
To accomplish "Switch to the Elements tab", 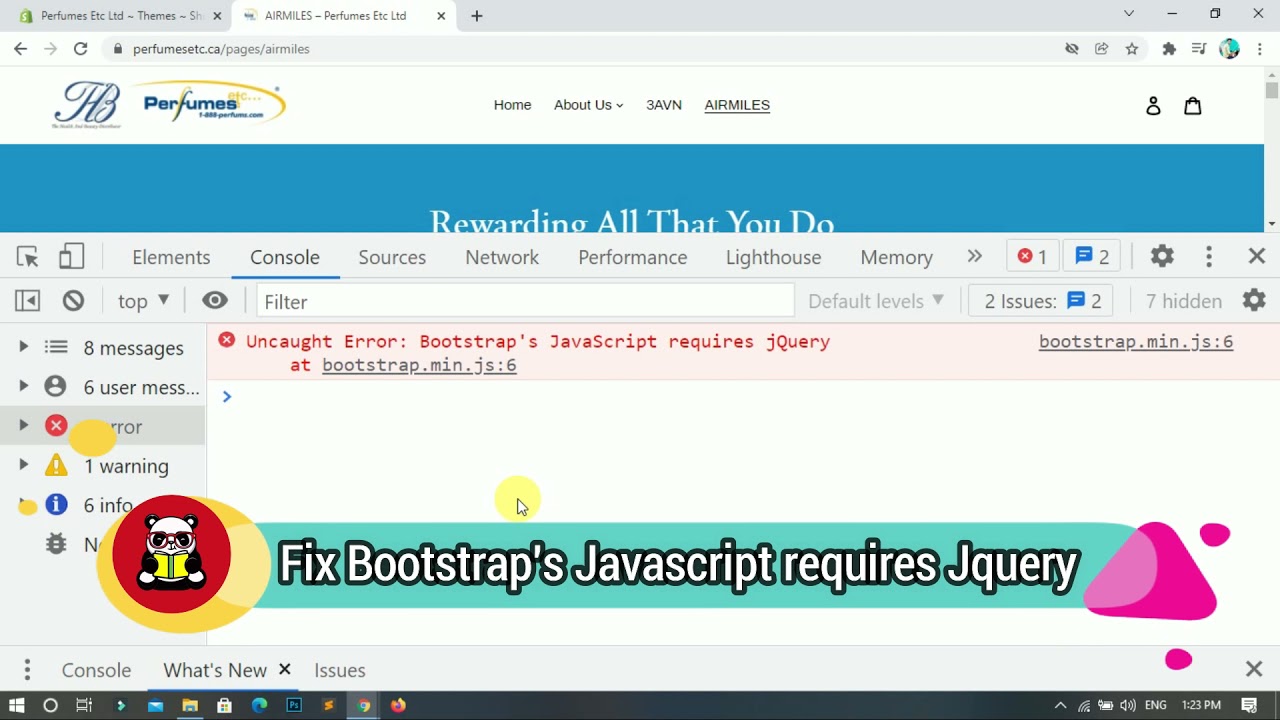I will click(171, 257).
